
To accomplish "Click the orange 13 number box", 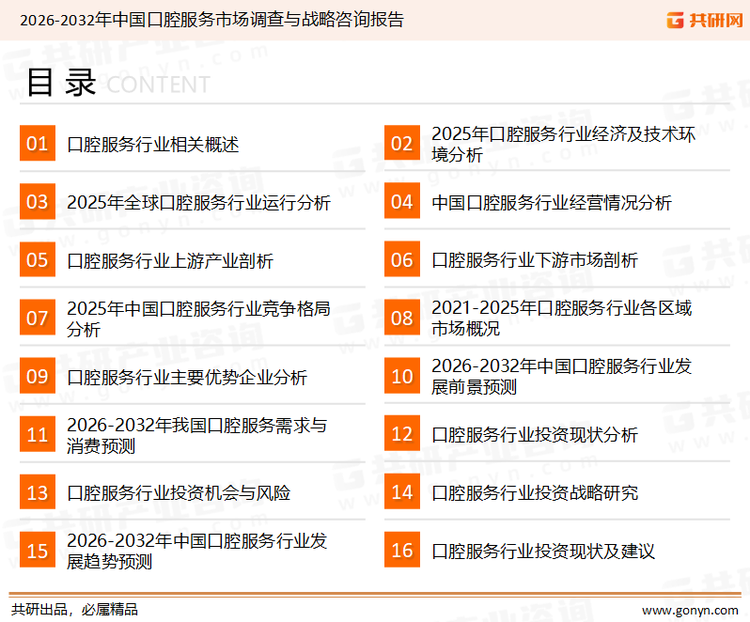I will click(37, 492).
